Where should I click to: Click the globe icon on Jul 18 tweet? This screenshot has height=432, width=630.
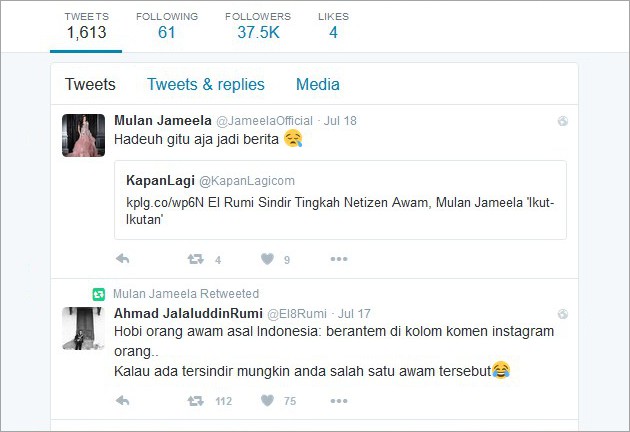[x=562, y=121]
